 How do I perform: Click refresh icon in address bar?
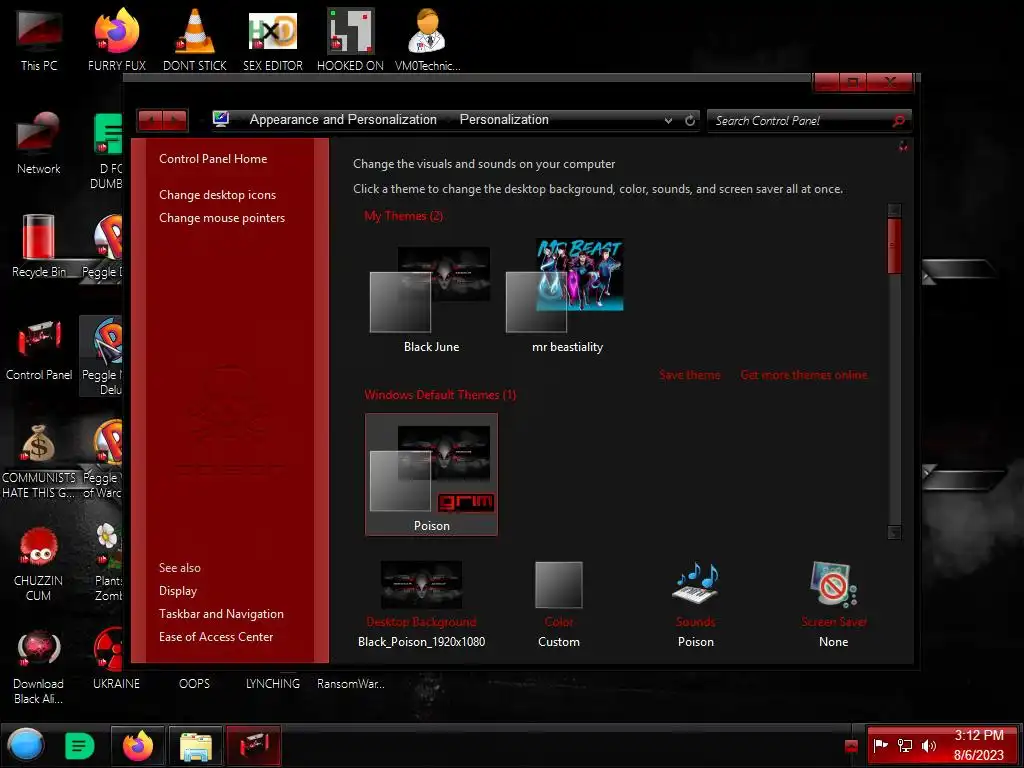pyautogui.click(x=690, y=120)
